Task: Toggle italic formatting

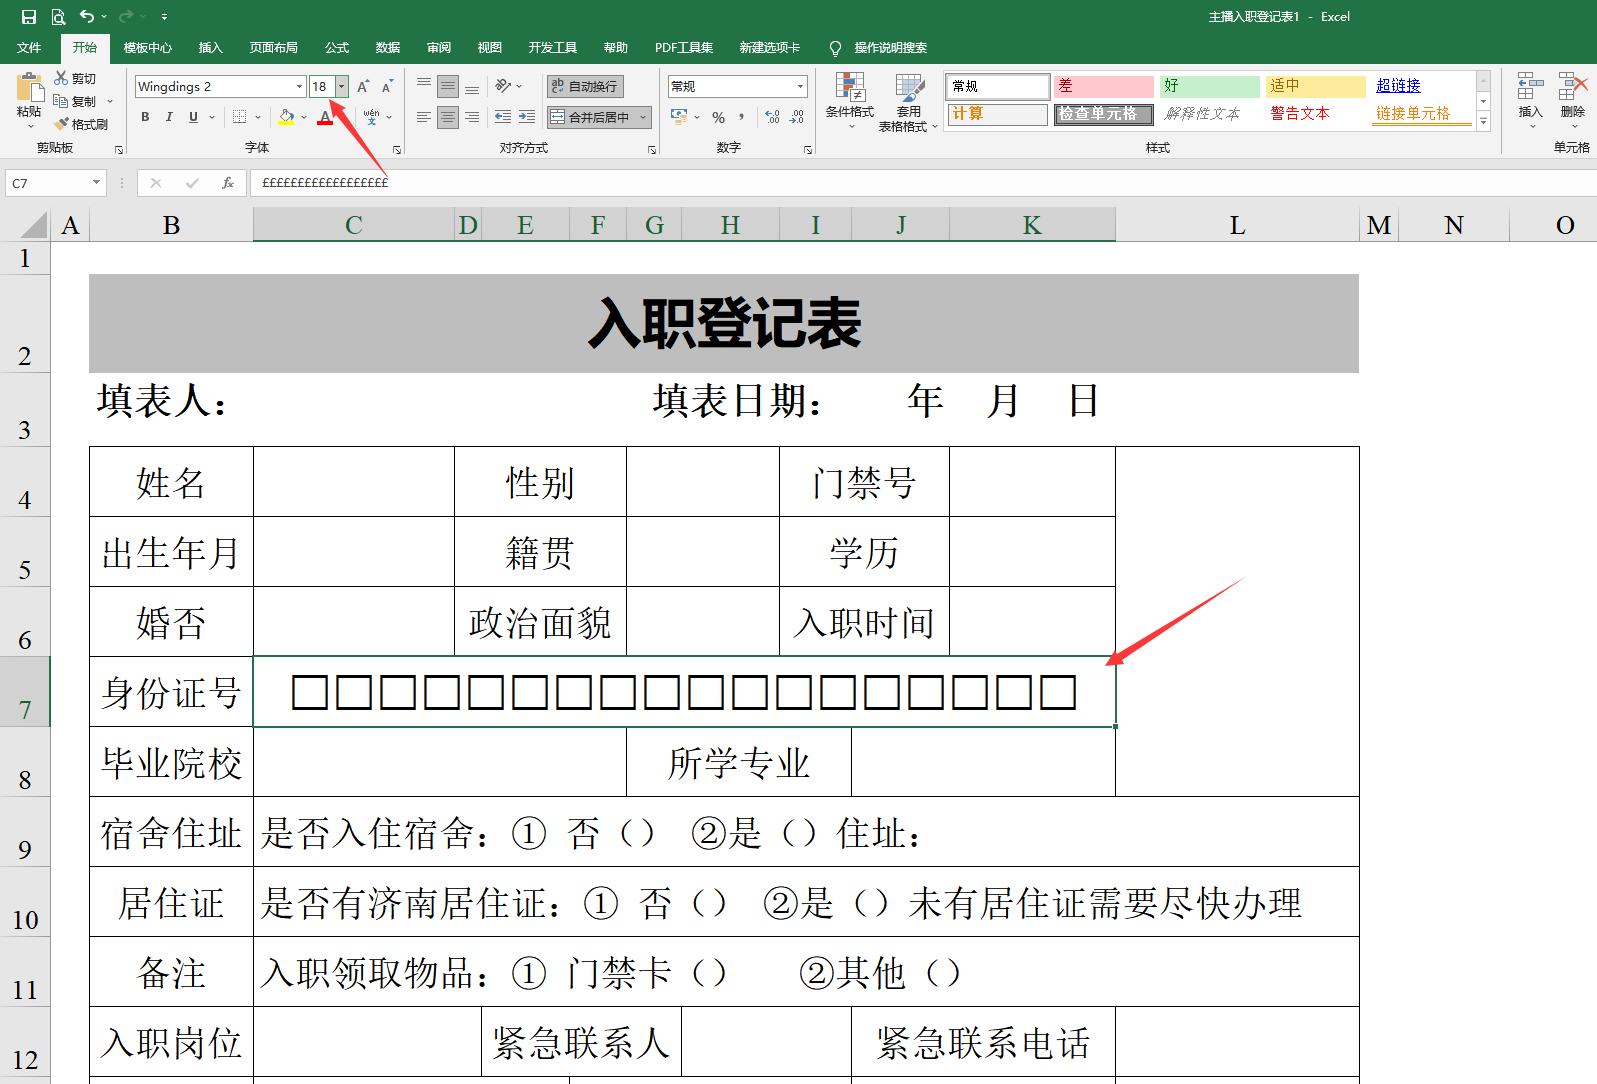Action: pyautogui.click(x=169, y=117)
